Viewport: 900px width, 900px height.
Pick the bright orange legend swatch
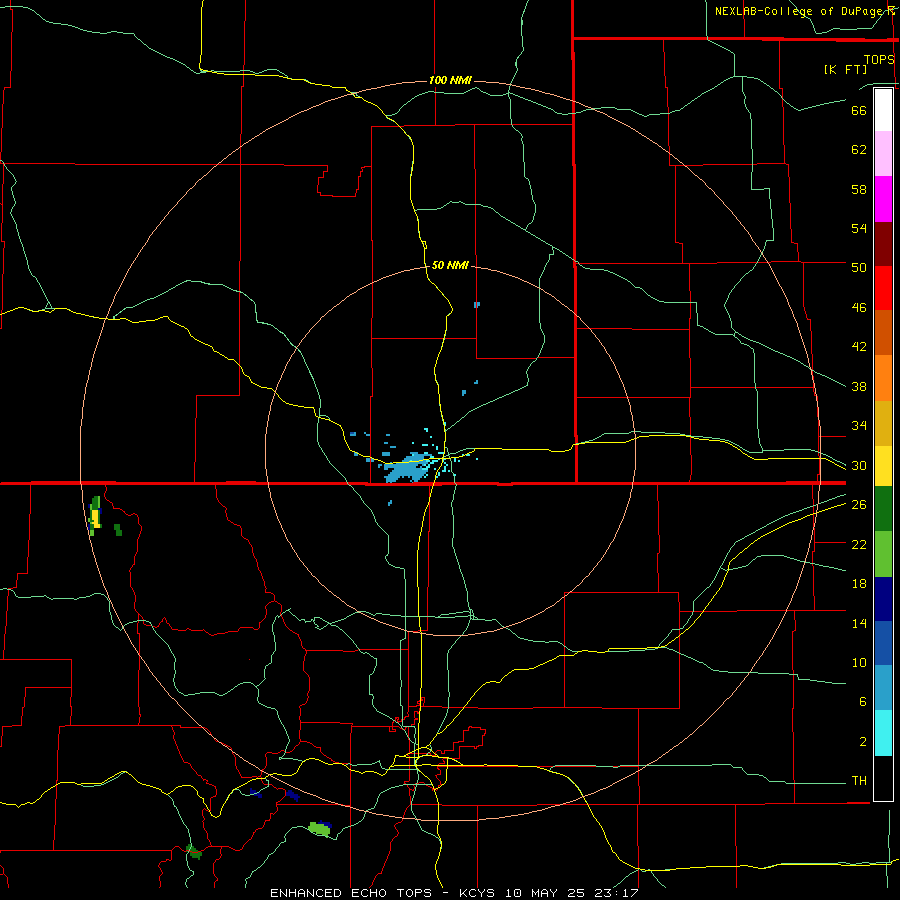pos(883,378)
